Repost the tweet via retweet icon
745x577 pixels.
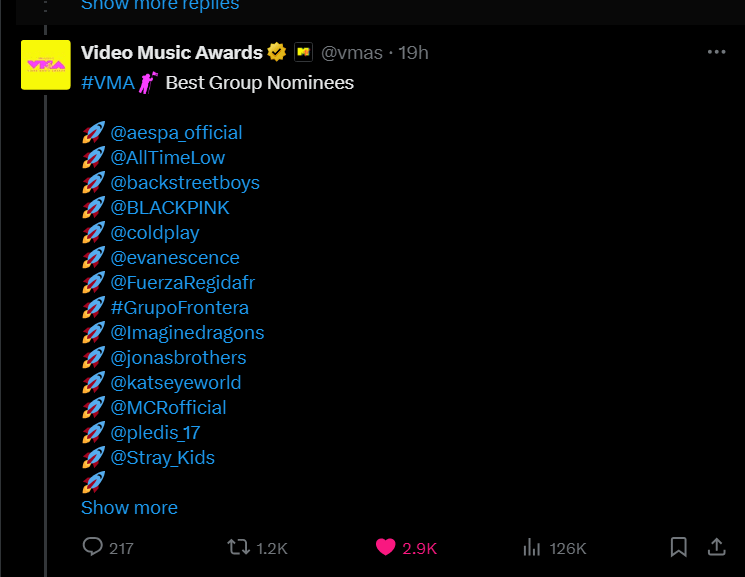click(x=239, y=547)
